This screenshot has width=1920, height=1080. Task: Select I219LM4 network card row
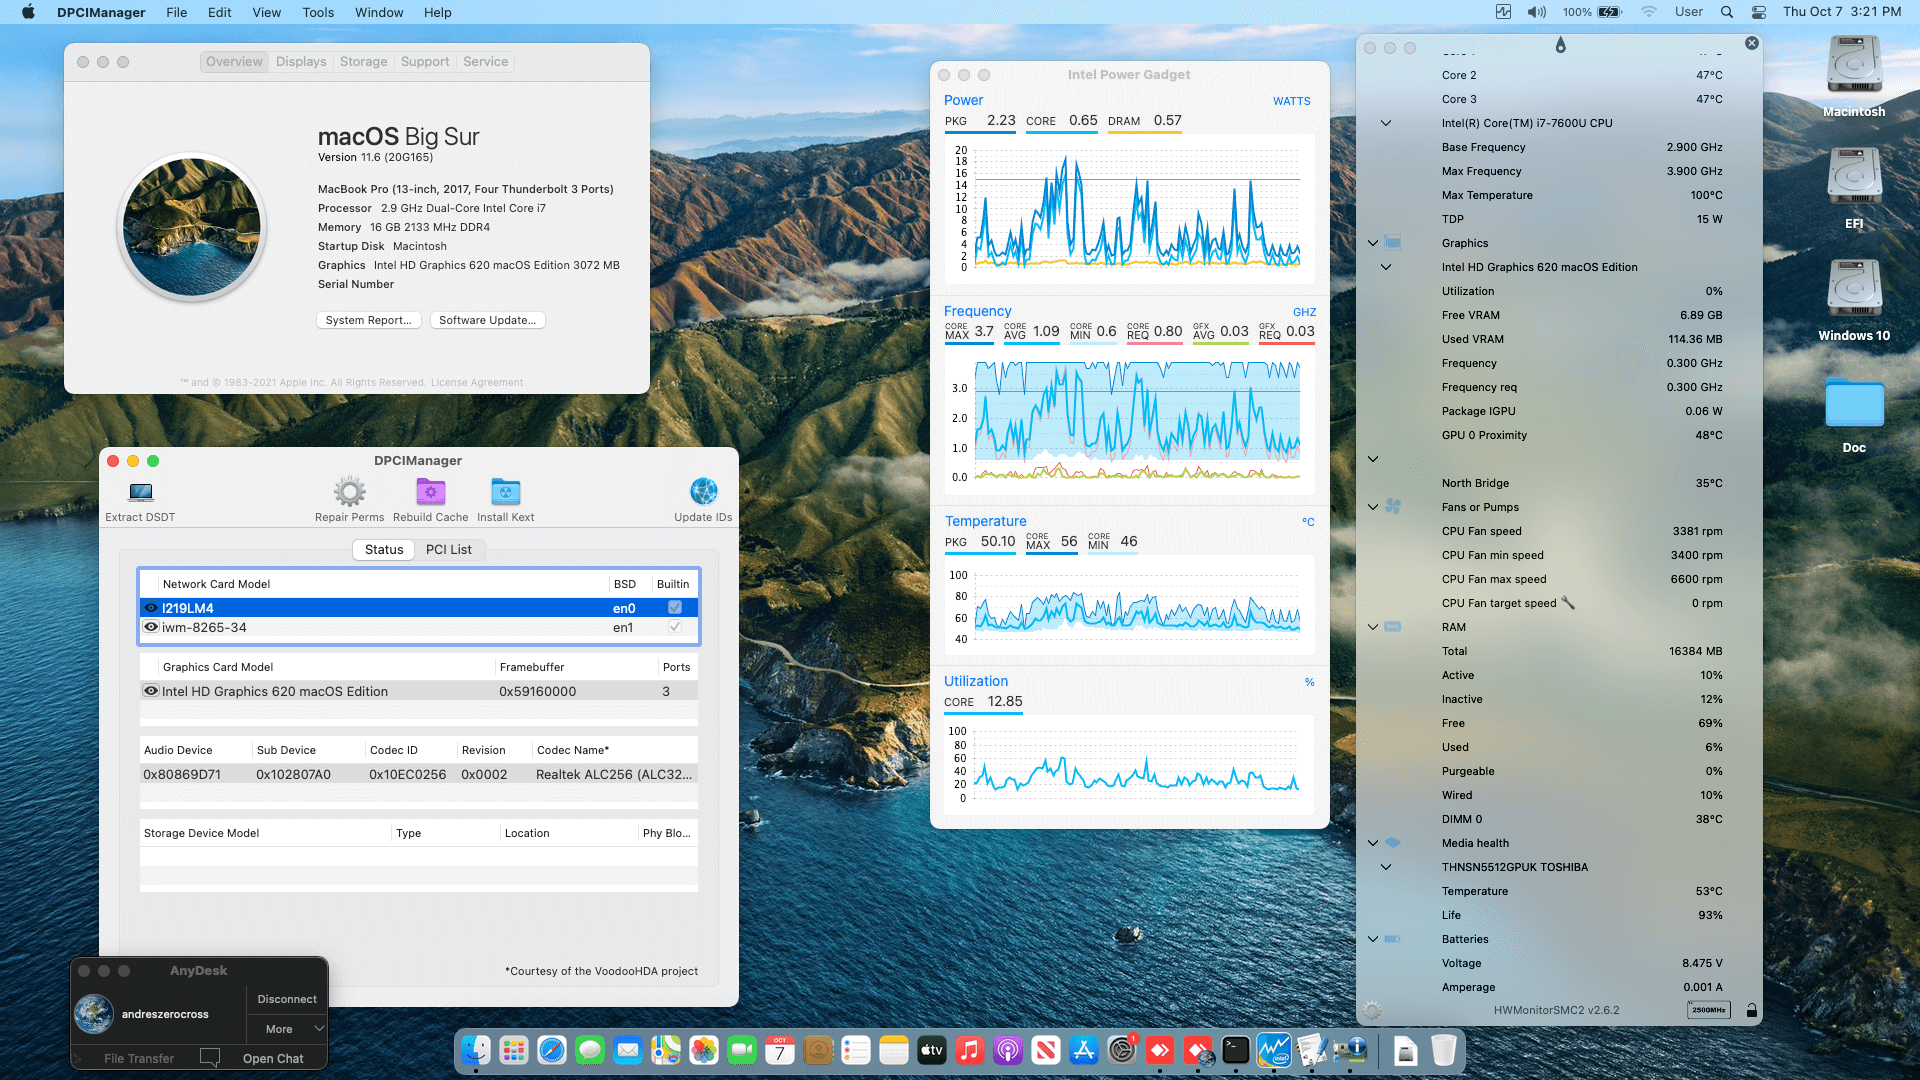418,608
